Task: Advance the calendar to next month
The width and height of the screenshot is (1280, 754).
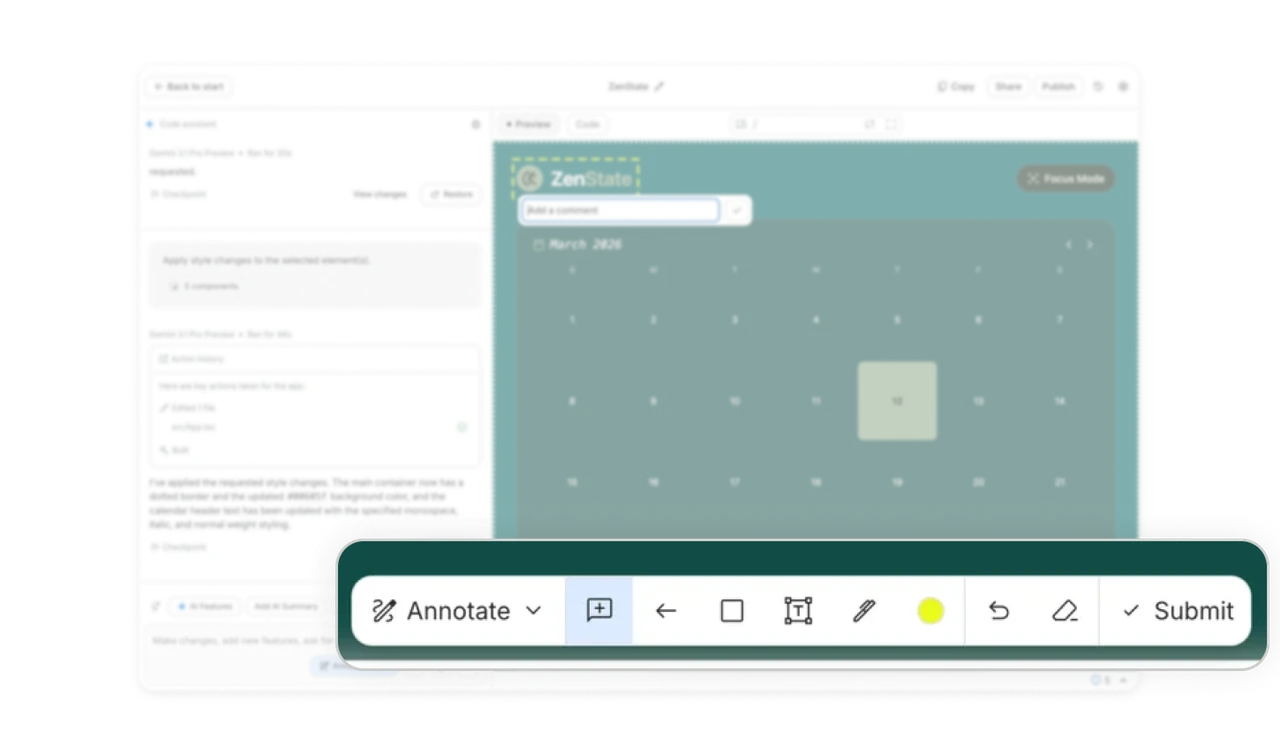Action: (x=1090, y=243)
